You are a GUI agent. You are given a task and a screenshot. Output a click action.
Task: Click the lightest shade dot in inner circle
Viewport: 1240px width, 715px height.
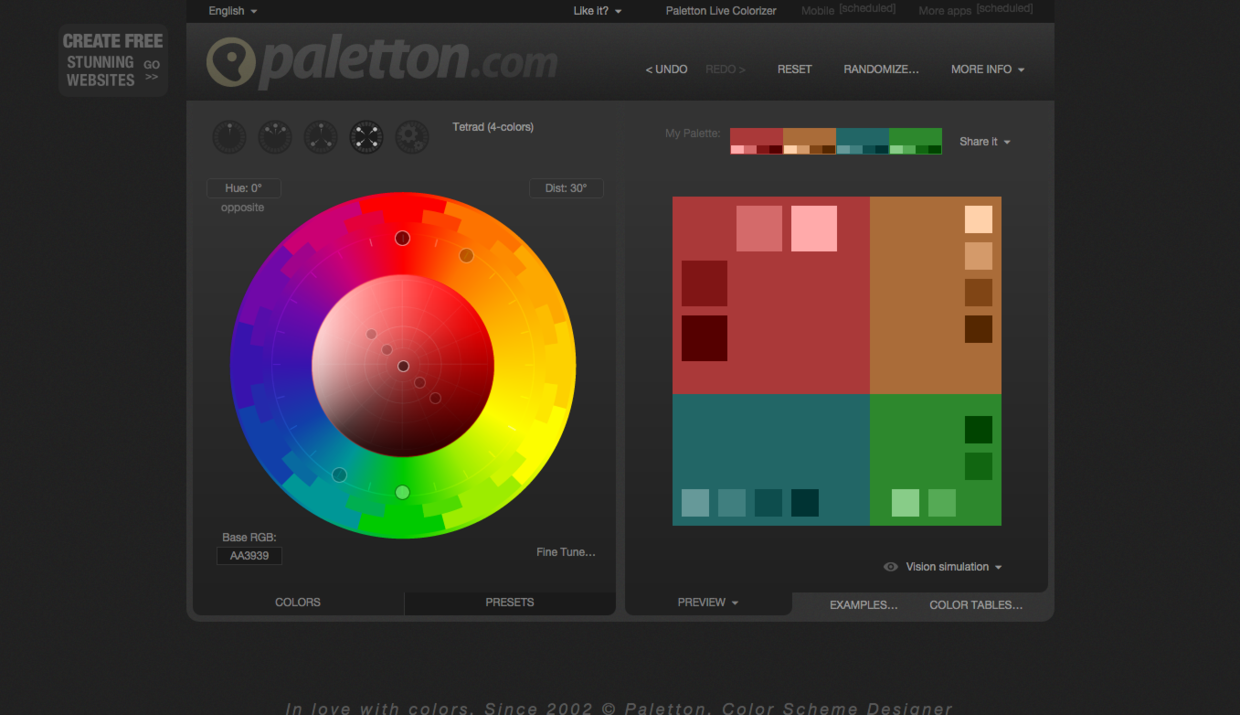[x=371, y=334]
